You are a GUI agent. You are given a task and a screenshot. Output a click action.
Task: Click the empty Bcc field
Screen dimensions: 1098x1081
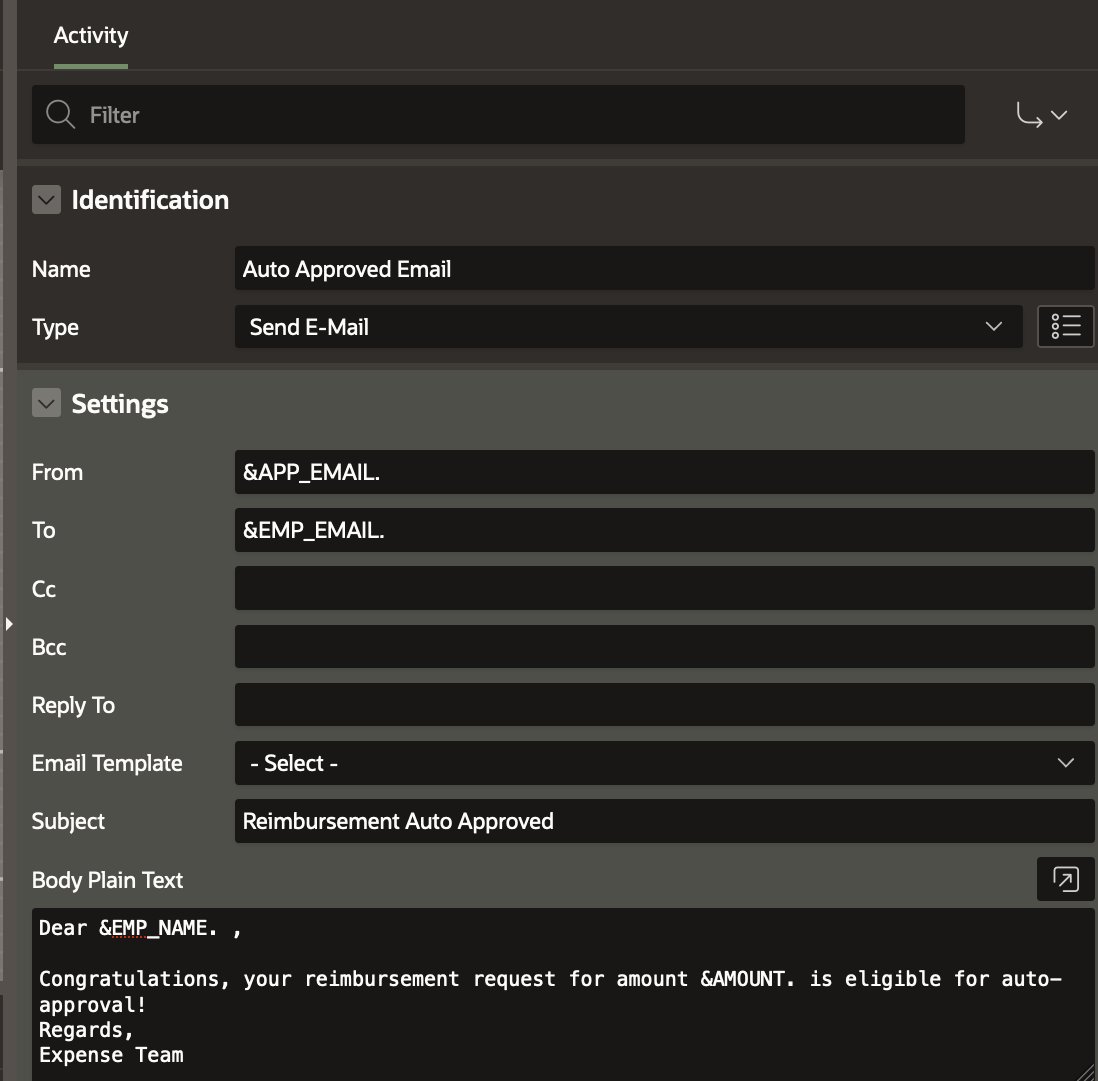point(664,647)
